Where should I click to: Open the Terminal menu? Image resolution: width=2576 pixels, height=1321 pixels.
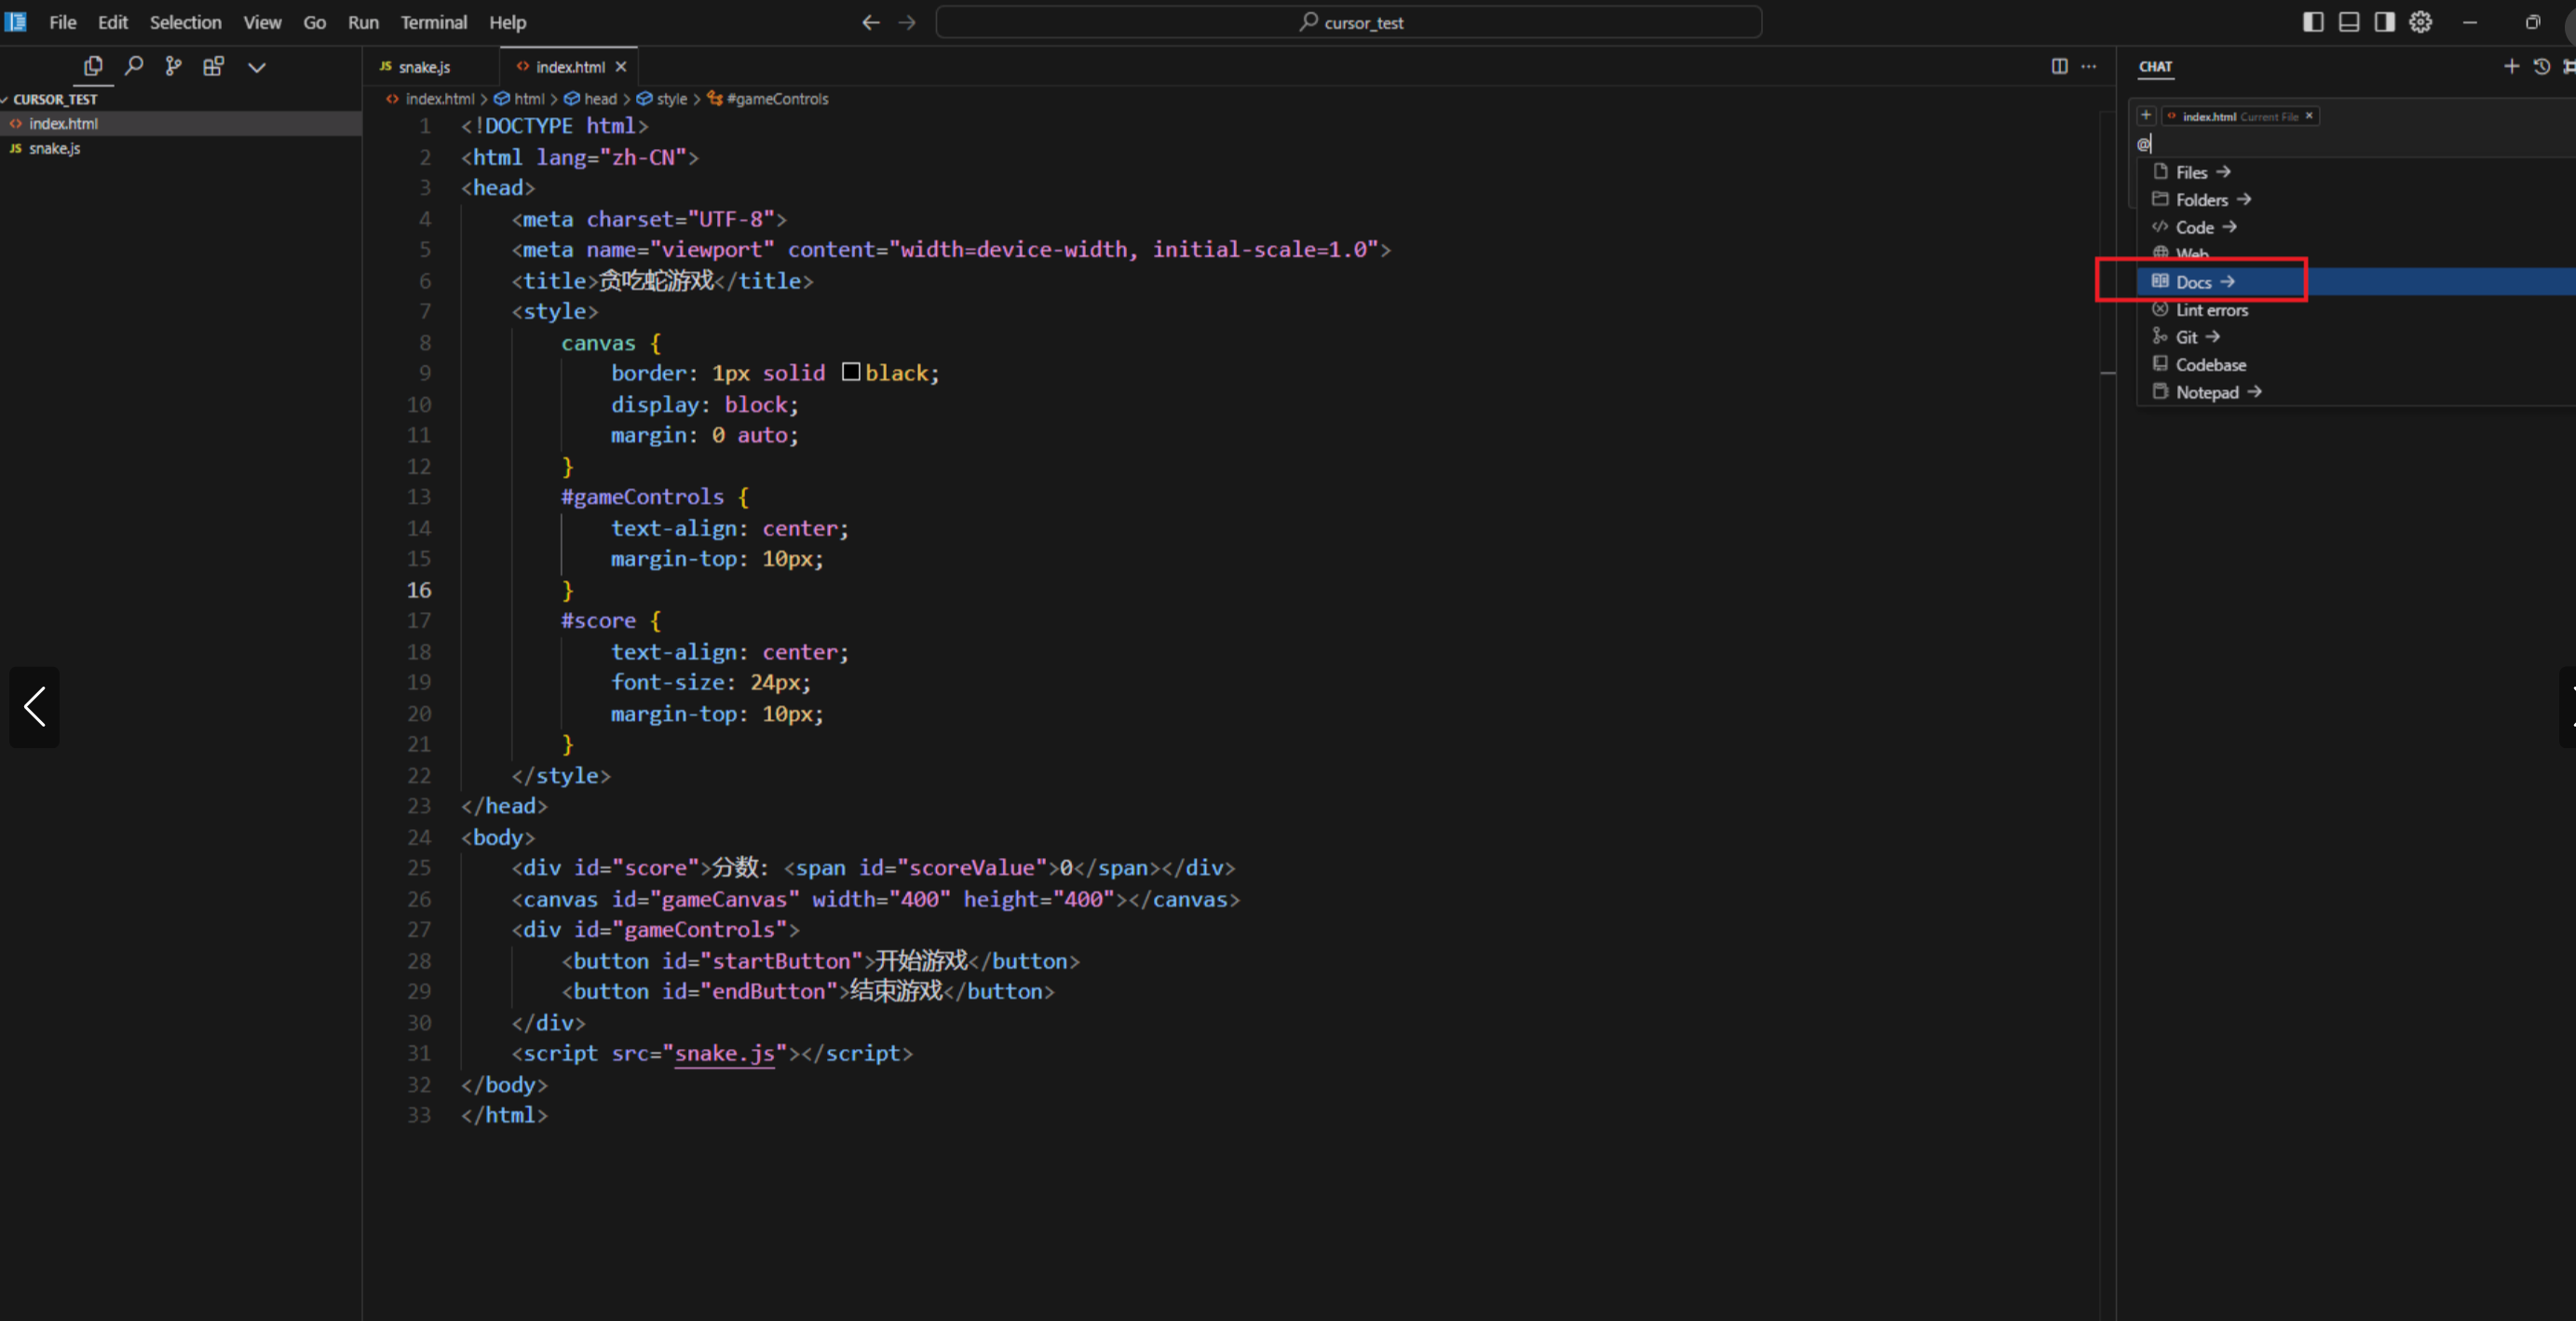point(433,22)
